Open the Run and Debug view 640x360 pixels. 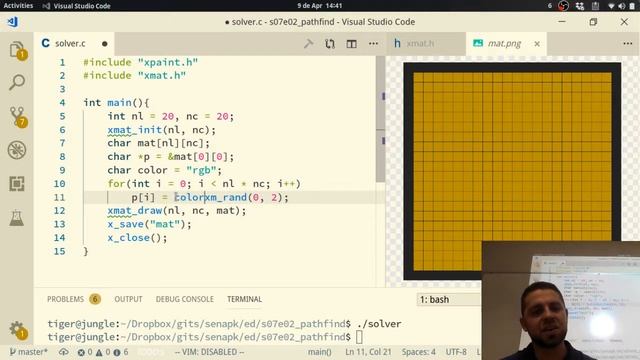coord(17,150)
